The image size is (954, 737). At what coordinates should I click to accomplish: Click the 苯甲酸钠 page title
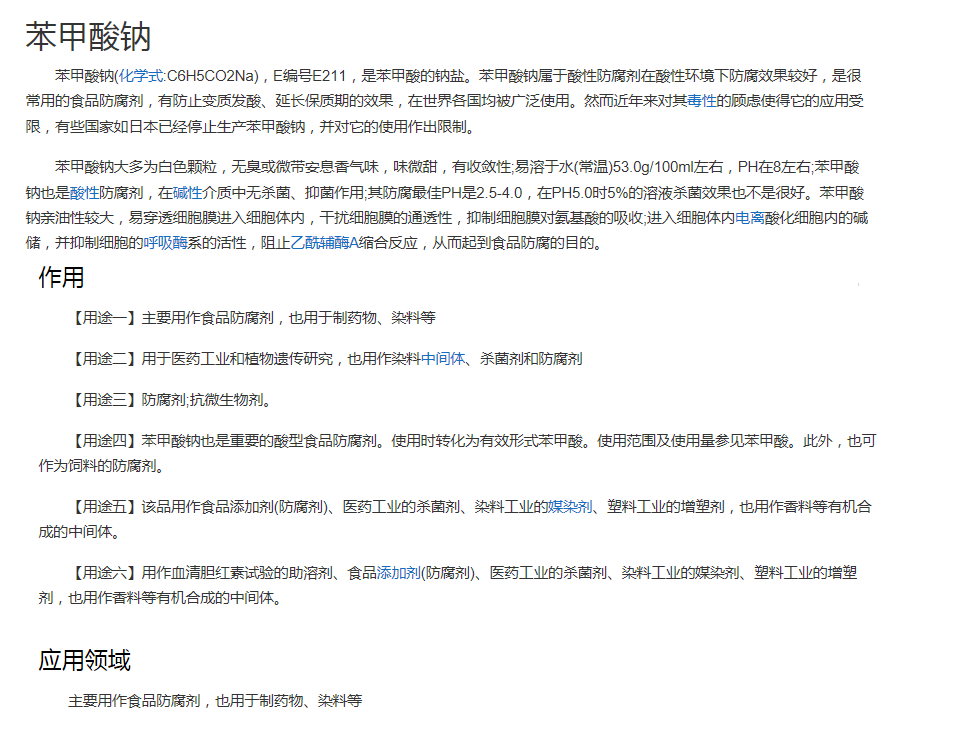[88, 37]
